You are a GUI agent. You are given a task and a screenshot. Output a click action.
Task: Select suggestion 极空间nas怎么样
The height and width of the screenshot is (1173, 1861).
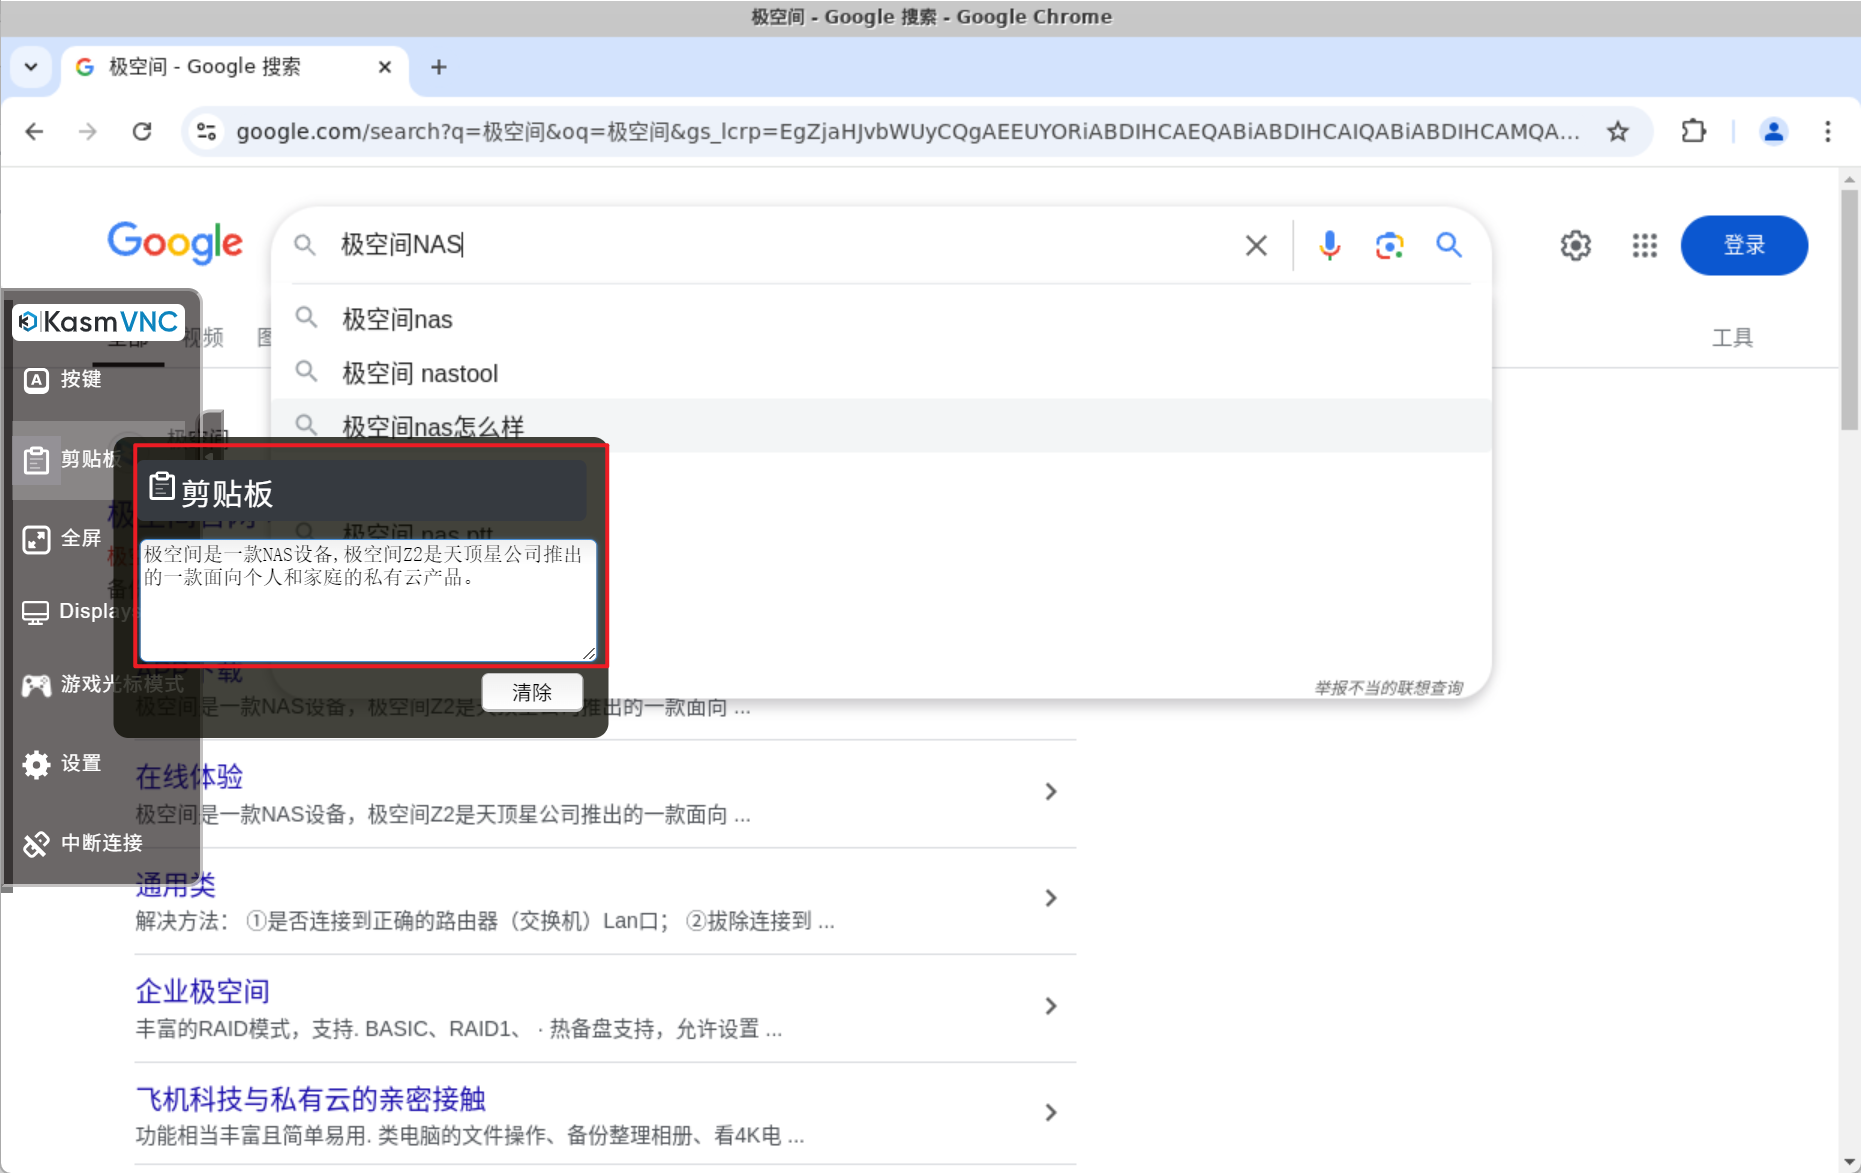(x=881, y=425)
